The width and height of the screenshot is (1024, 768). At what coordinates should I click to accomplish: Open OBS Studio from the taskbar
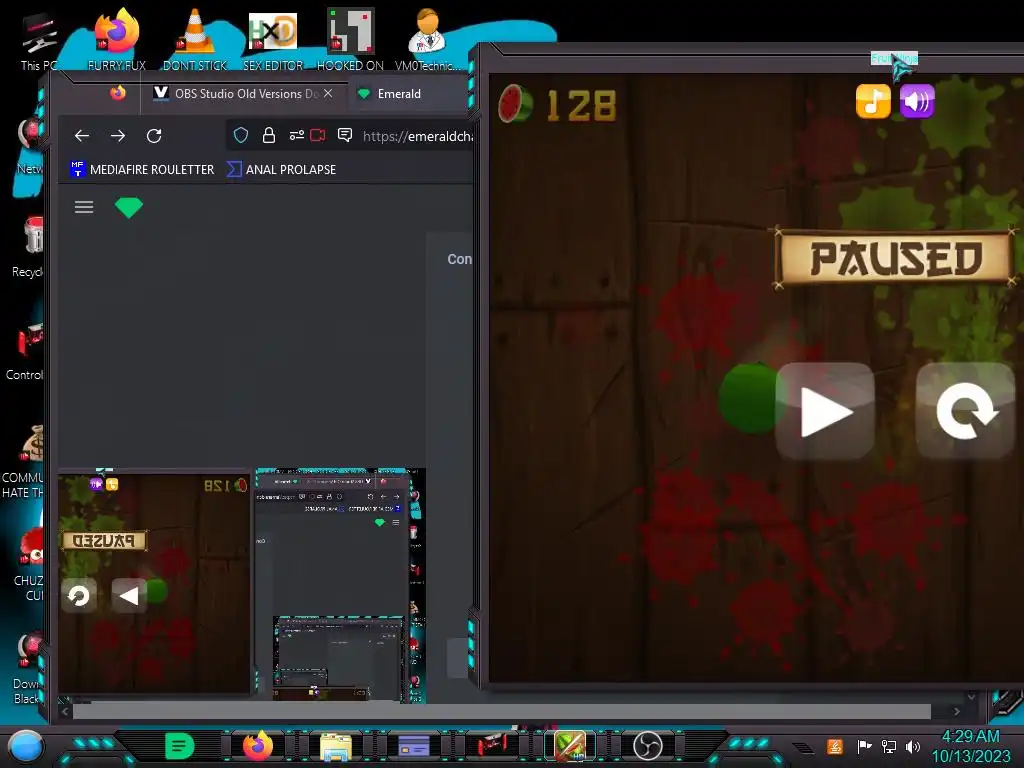[648, 746]
